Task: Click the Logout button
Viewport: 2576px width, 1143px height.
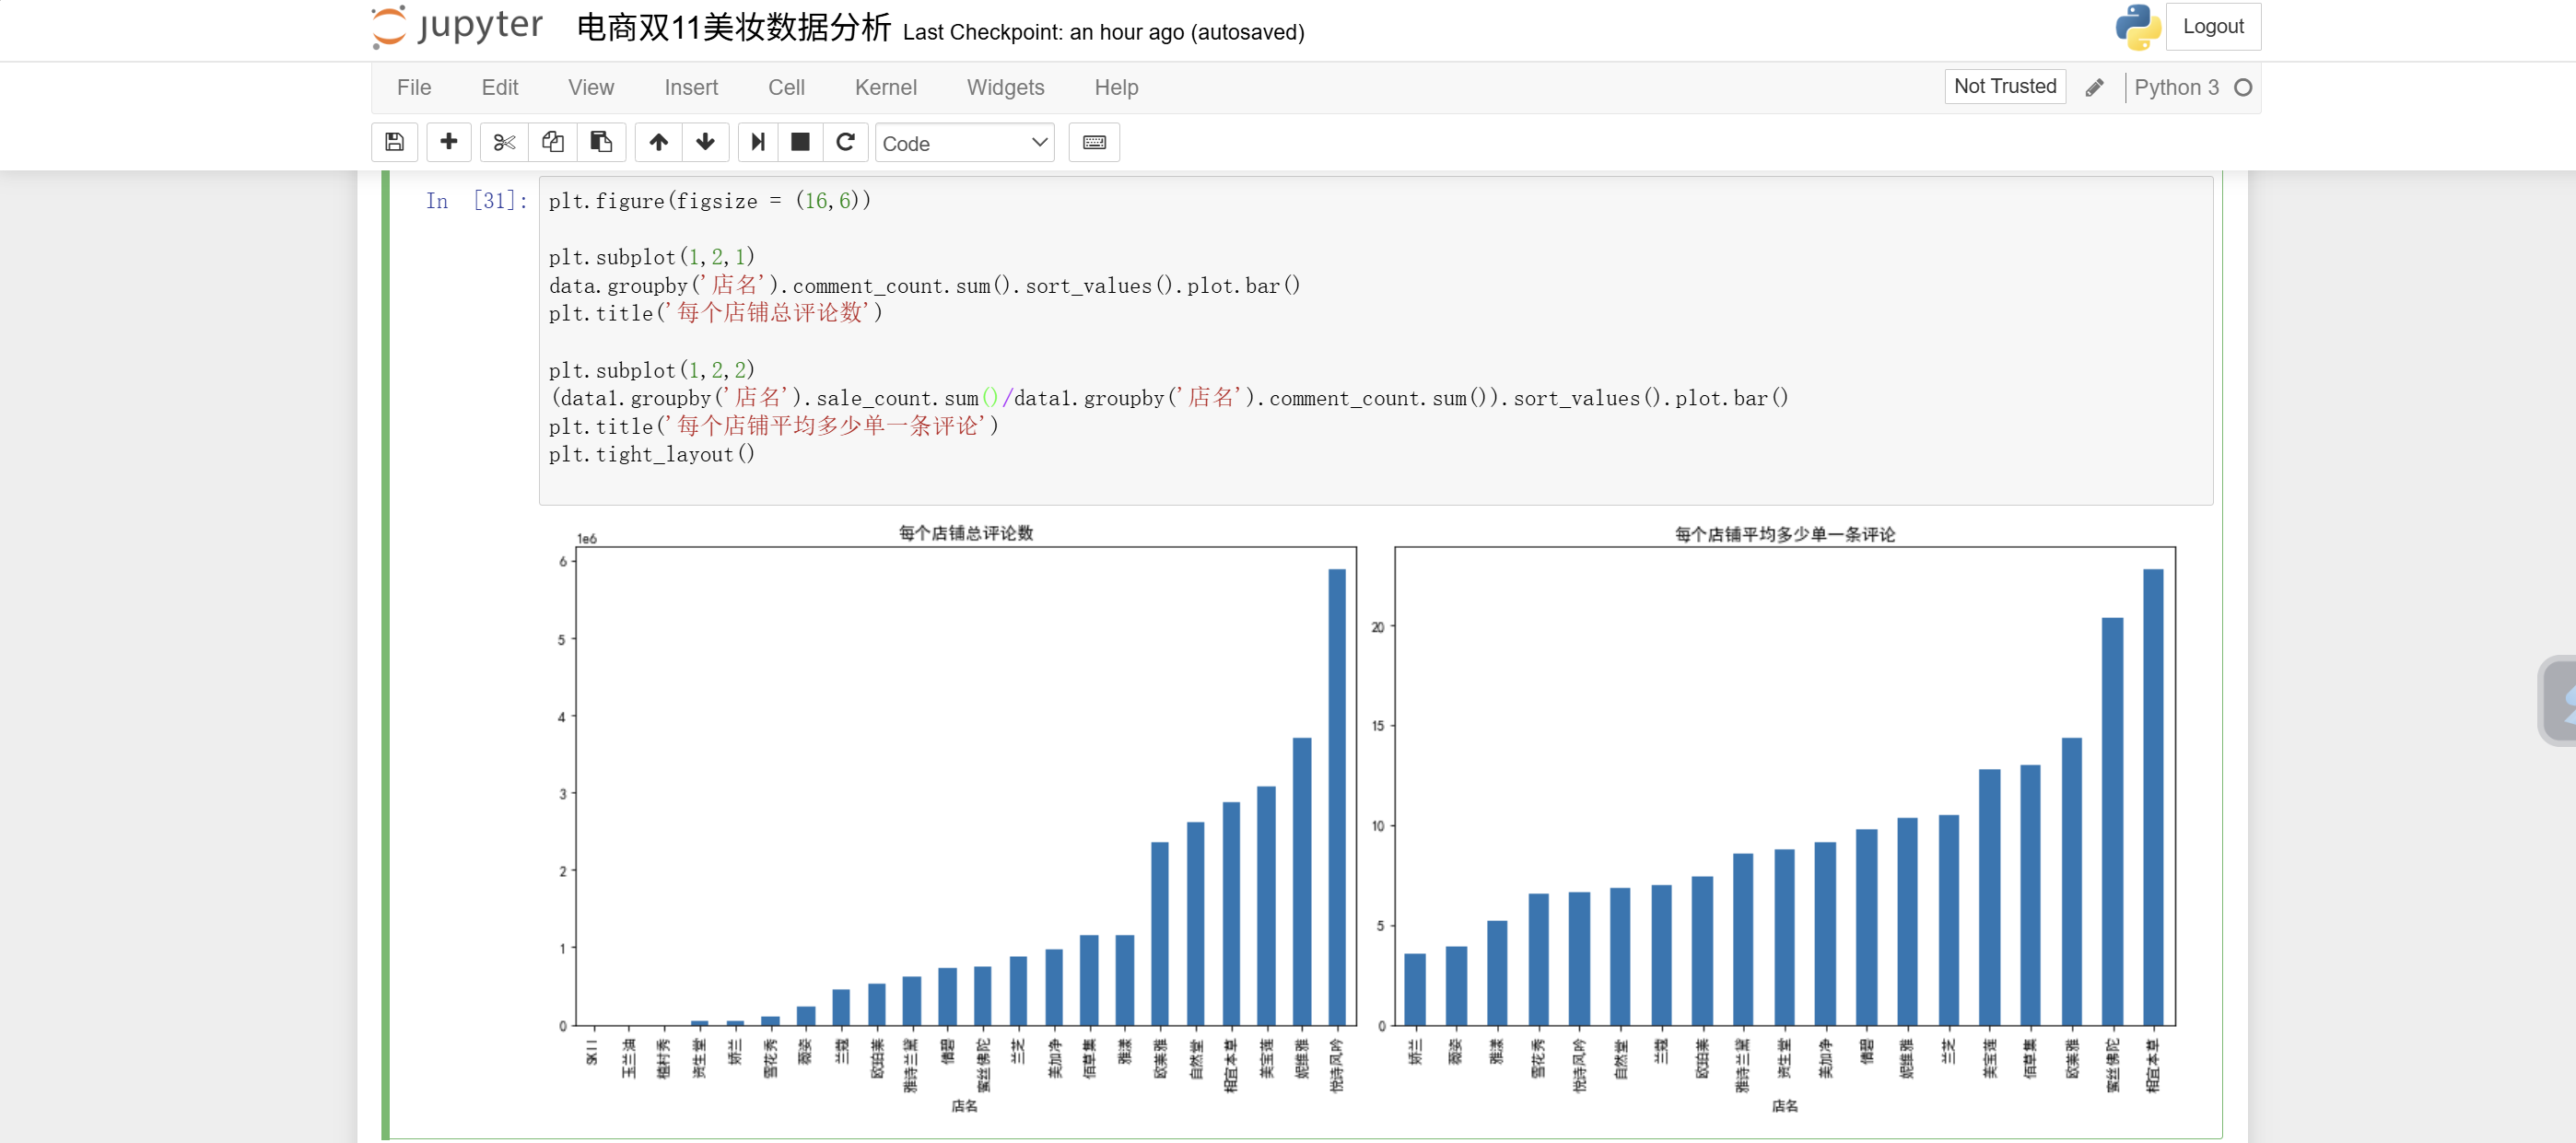Action: pos(2212,27)
